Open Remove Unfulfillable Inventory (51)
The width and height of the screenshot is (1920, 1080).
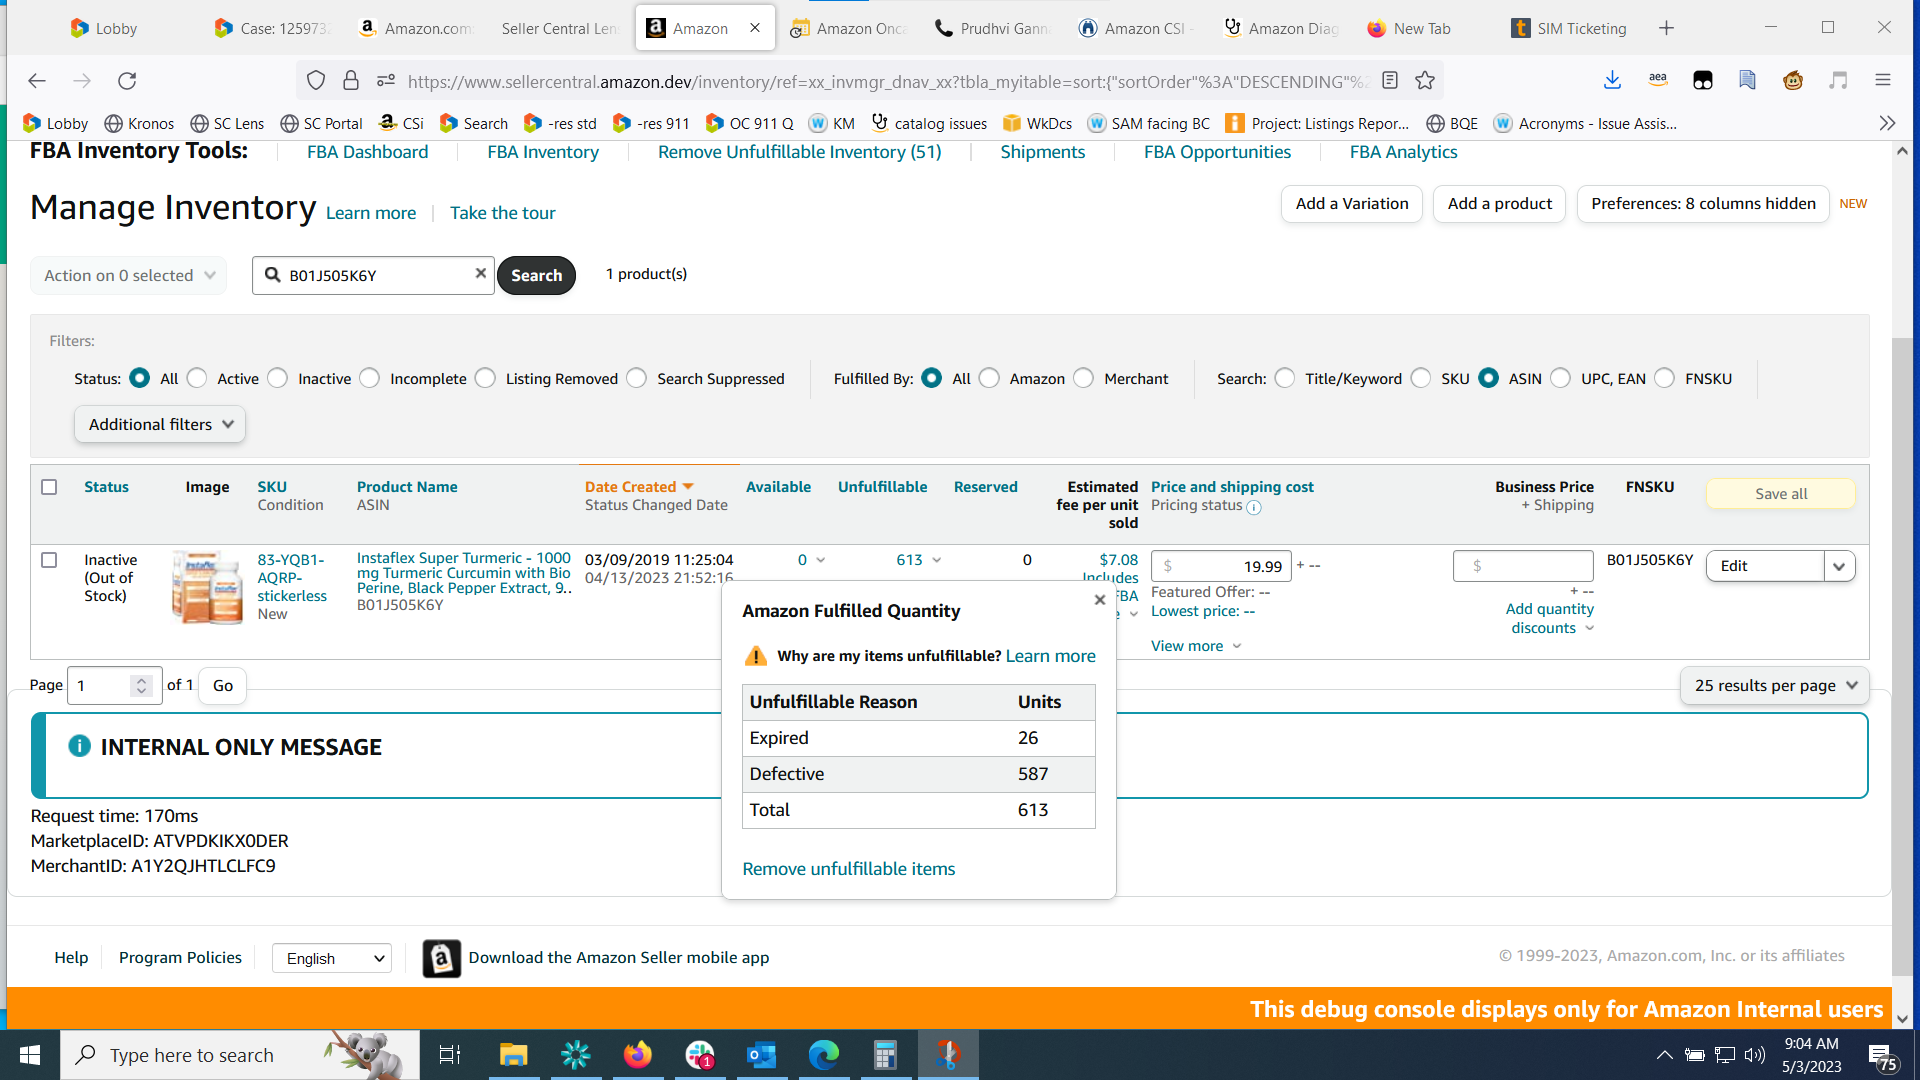click(x=800, y=152)
